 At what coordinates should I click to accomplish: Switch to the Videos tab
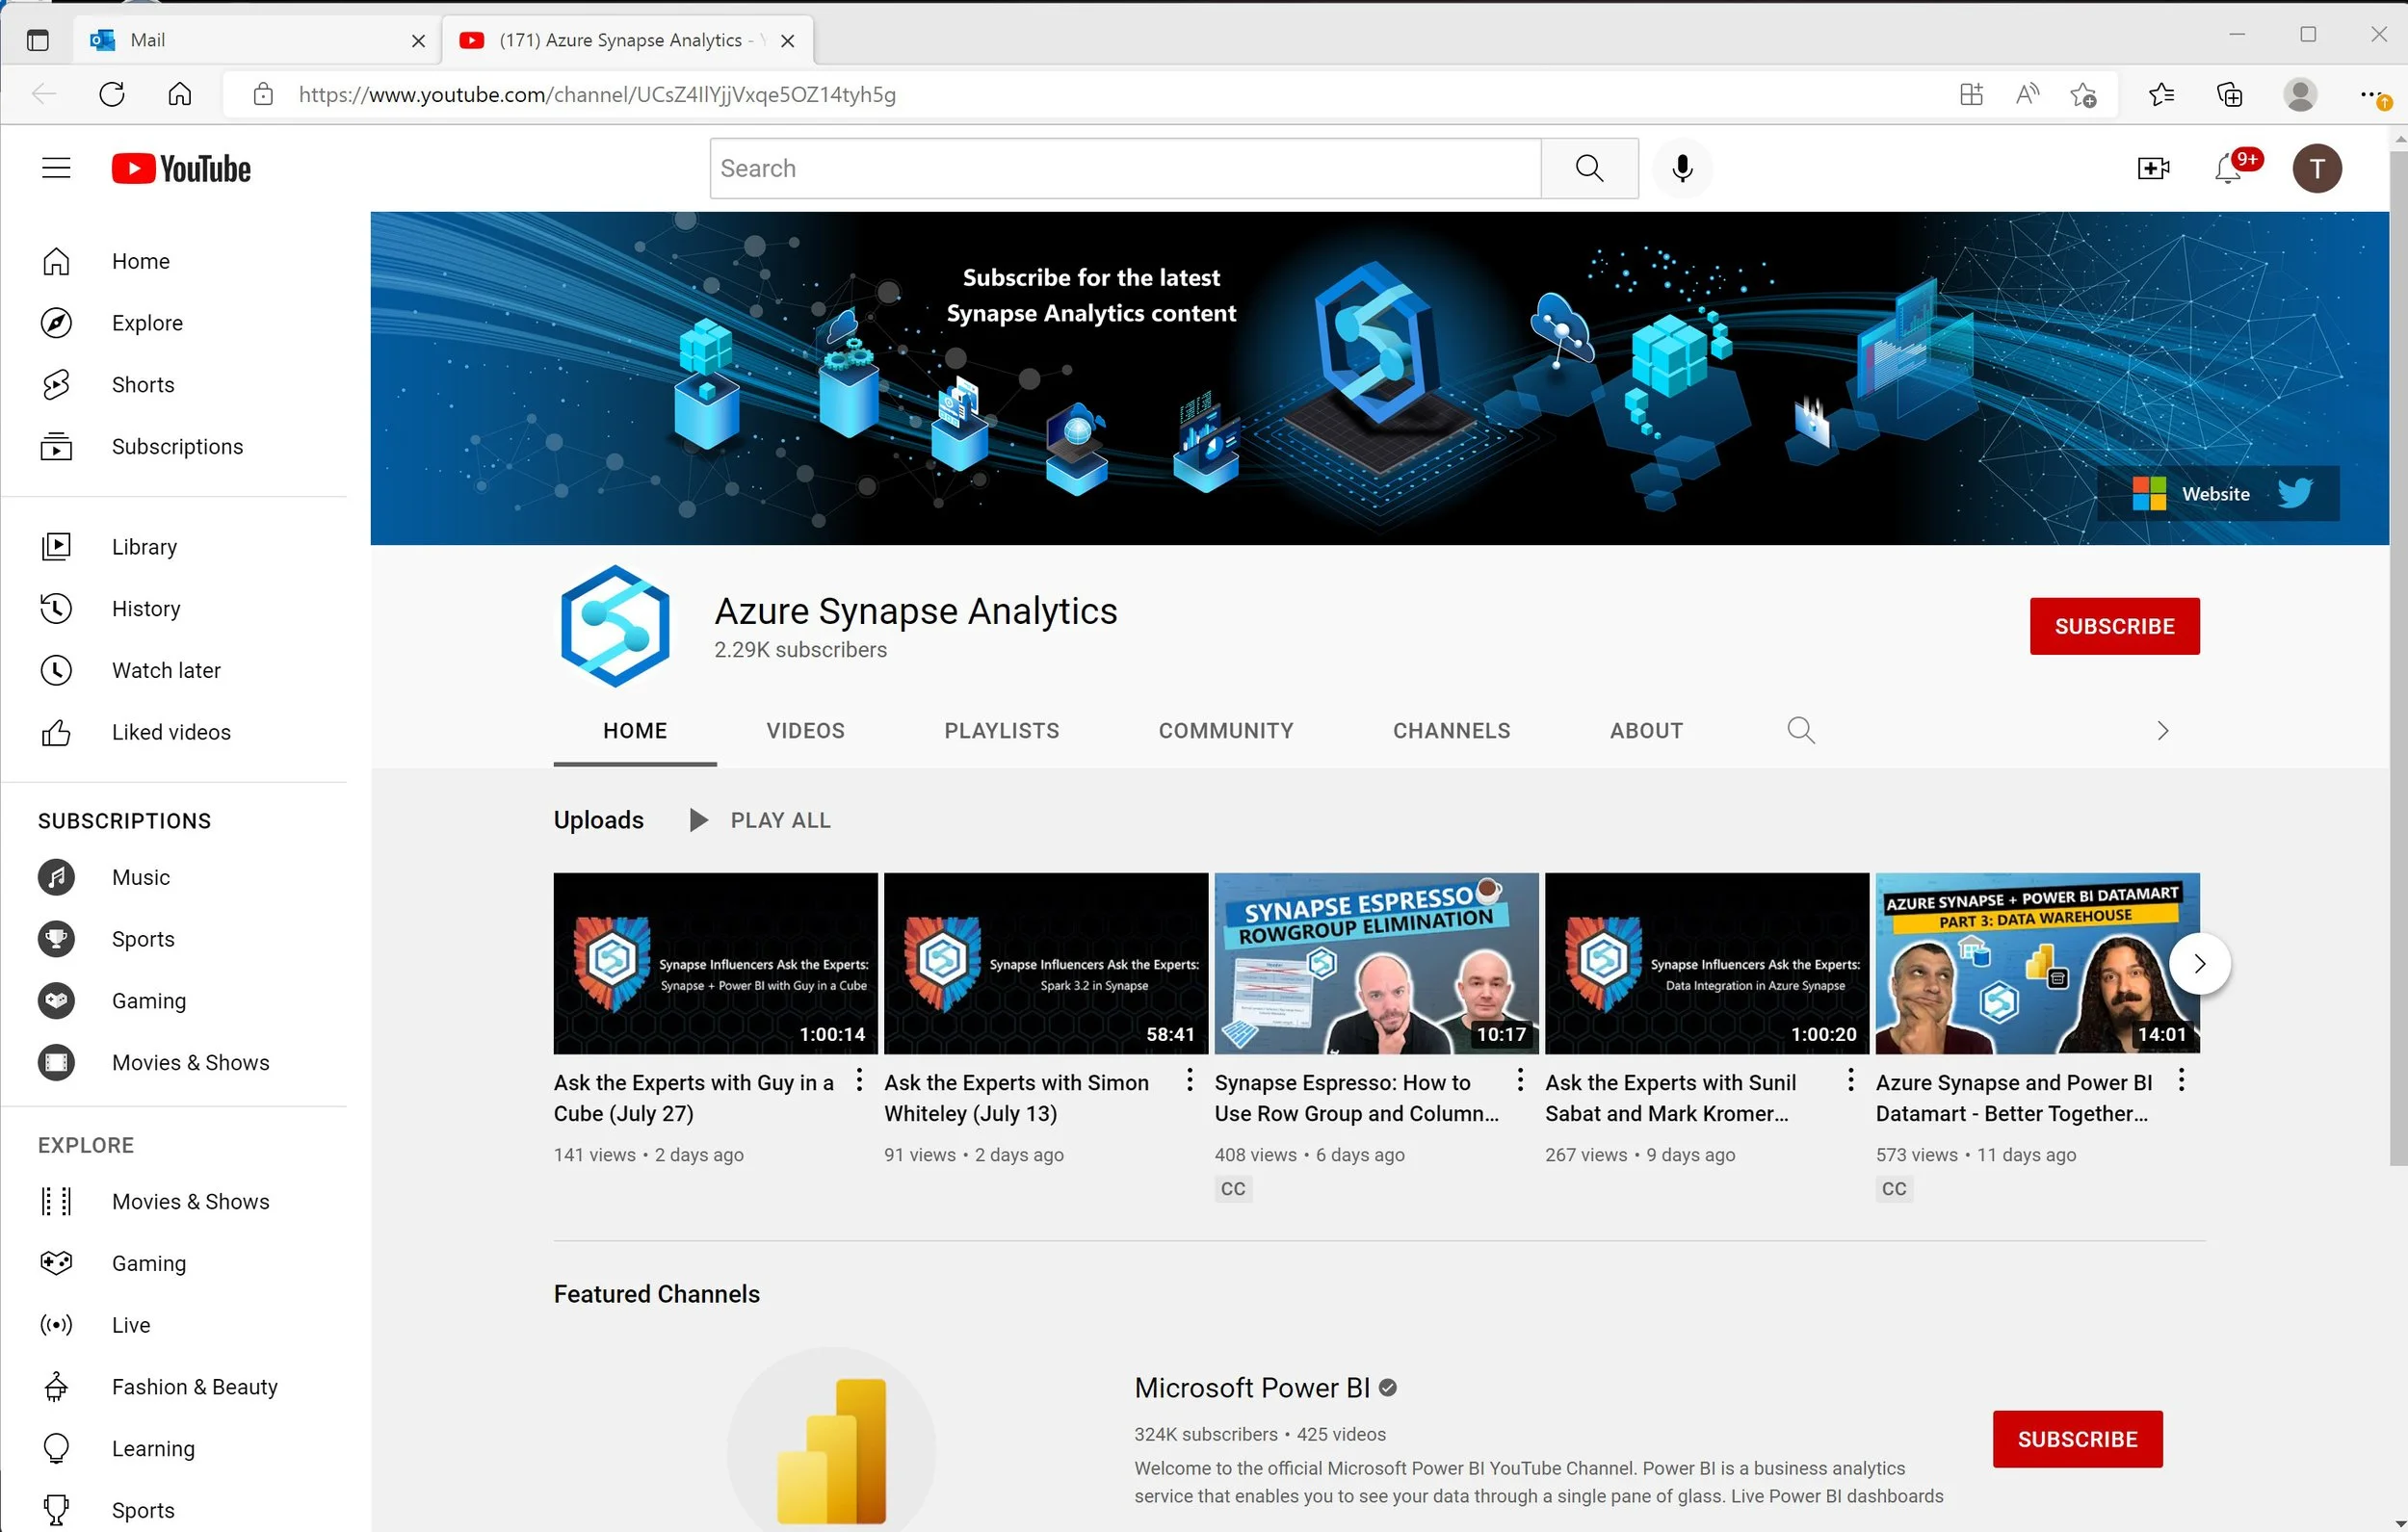pyautogui.click(x=805, y=731)
